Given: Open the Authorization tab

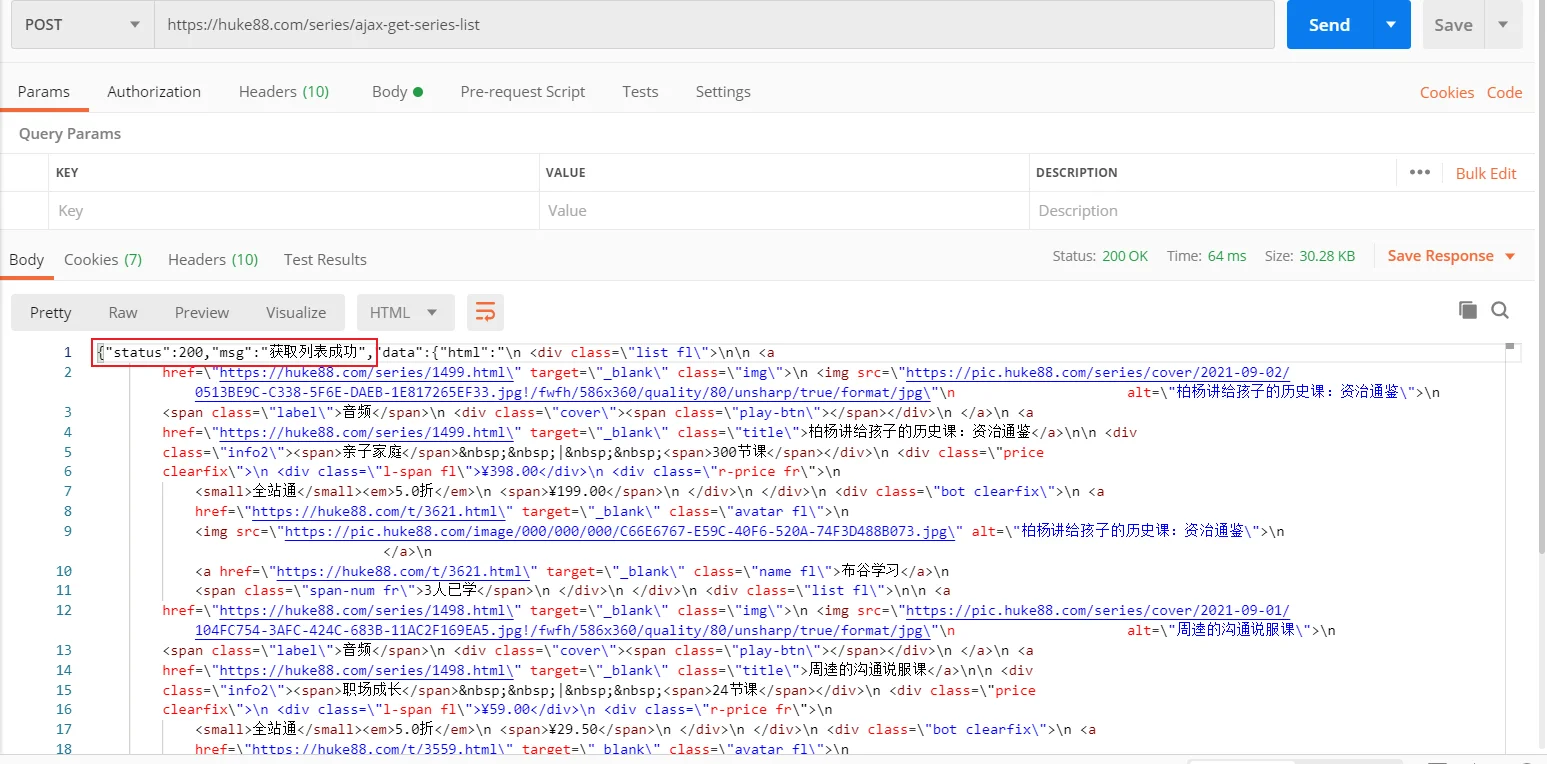Looking at the screenshot, I should coord(154,91).
